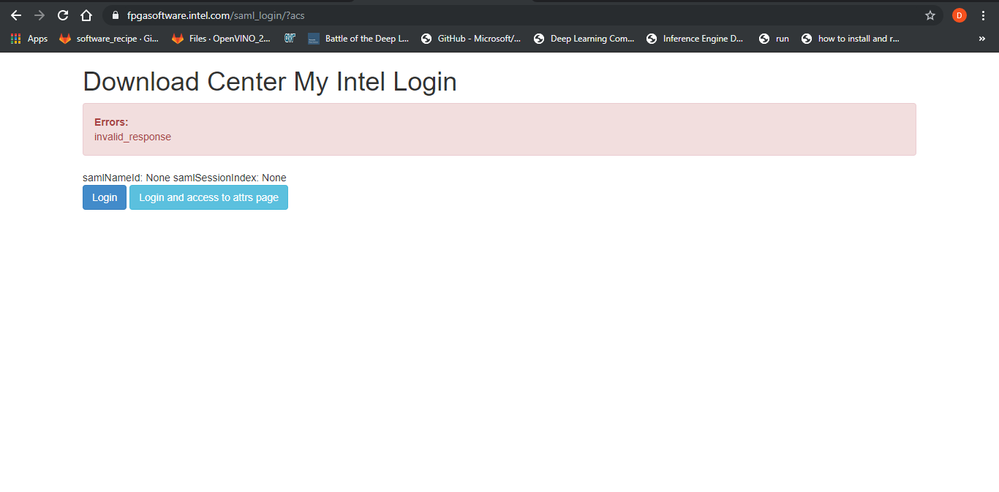The image size is (999, 492).
Task: Click the invalid_response error text
Action: coord(133,136)
